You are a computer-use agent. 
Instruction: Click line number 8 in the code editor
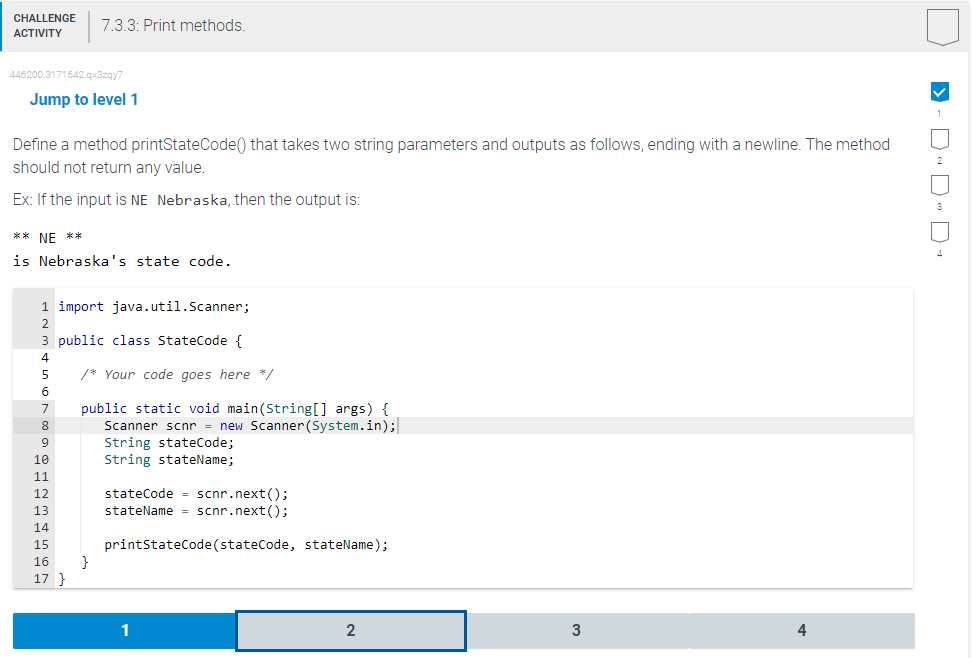click(x=44, y=425)
